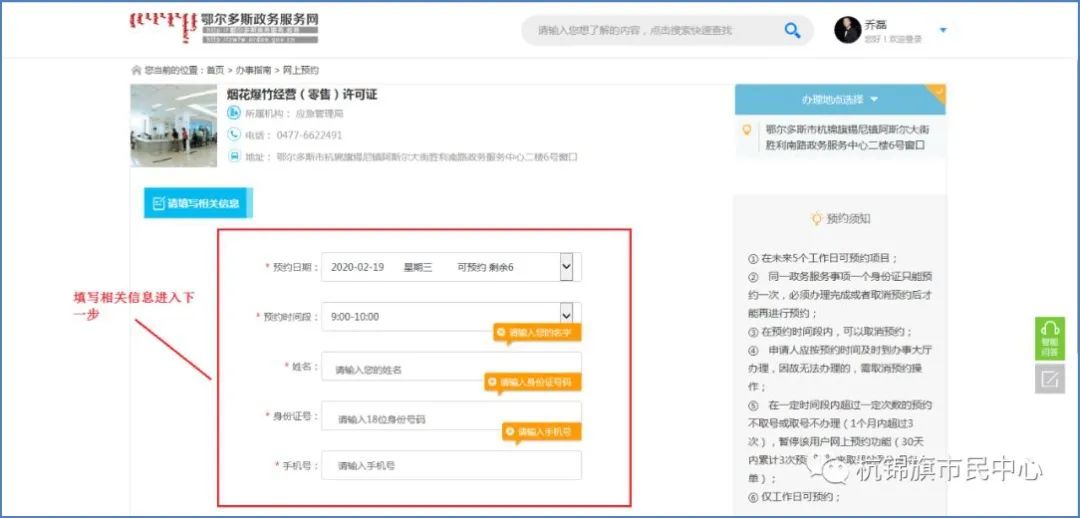Open 办事指南 breadcrumb link
Viewport: 1080px width, 518px height.
point(248,71)
